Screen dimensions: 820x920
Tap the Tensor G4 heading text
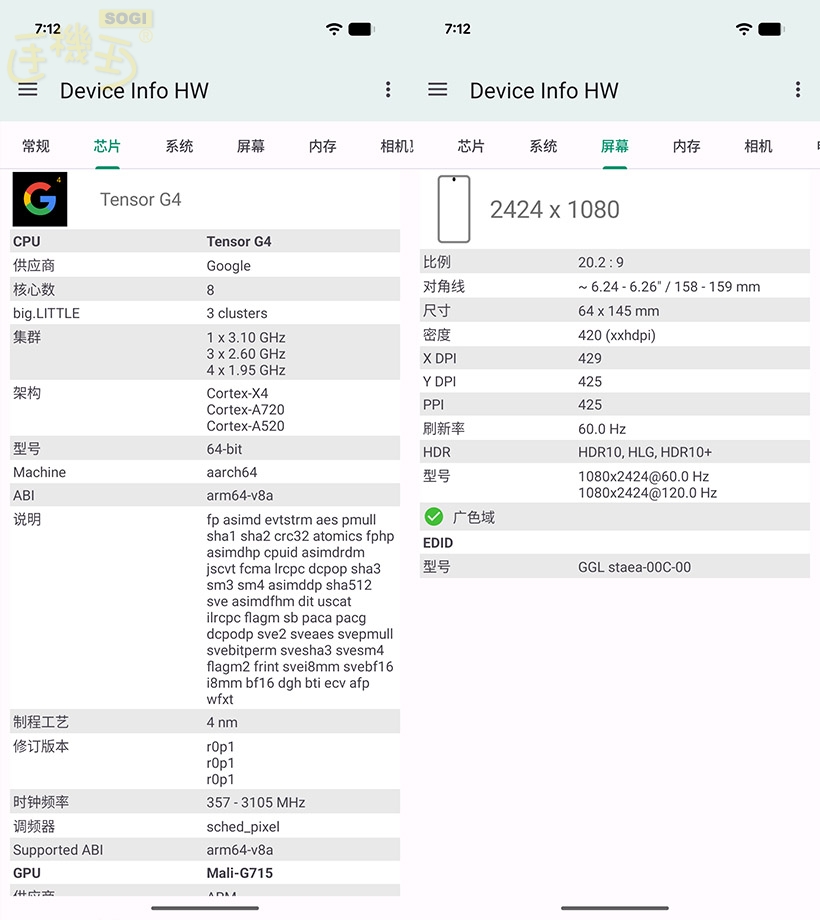[x=141, y=199]
